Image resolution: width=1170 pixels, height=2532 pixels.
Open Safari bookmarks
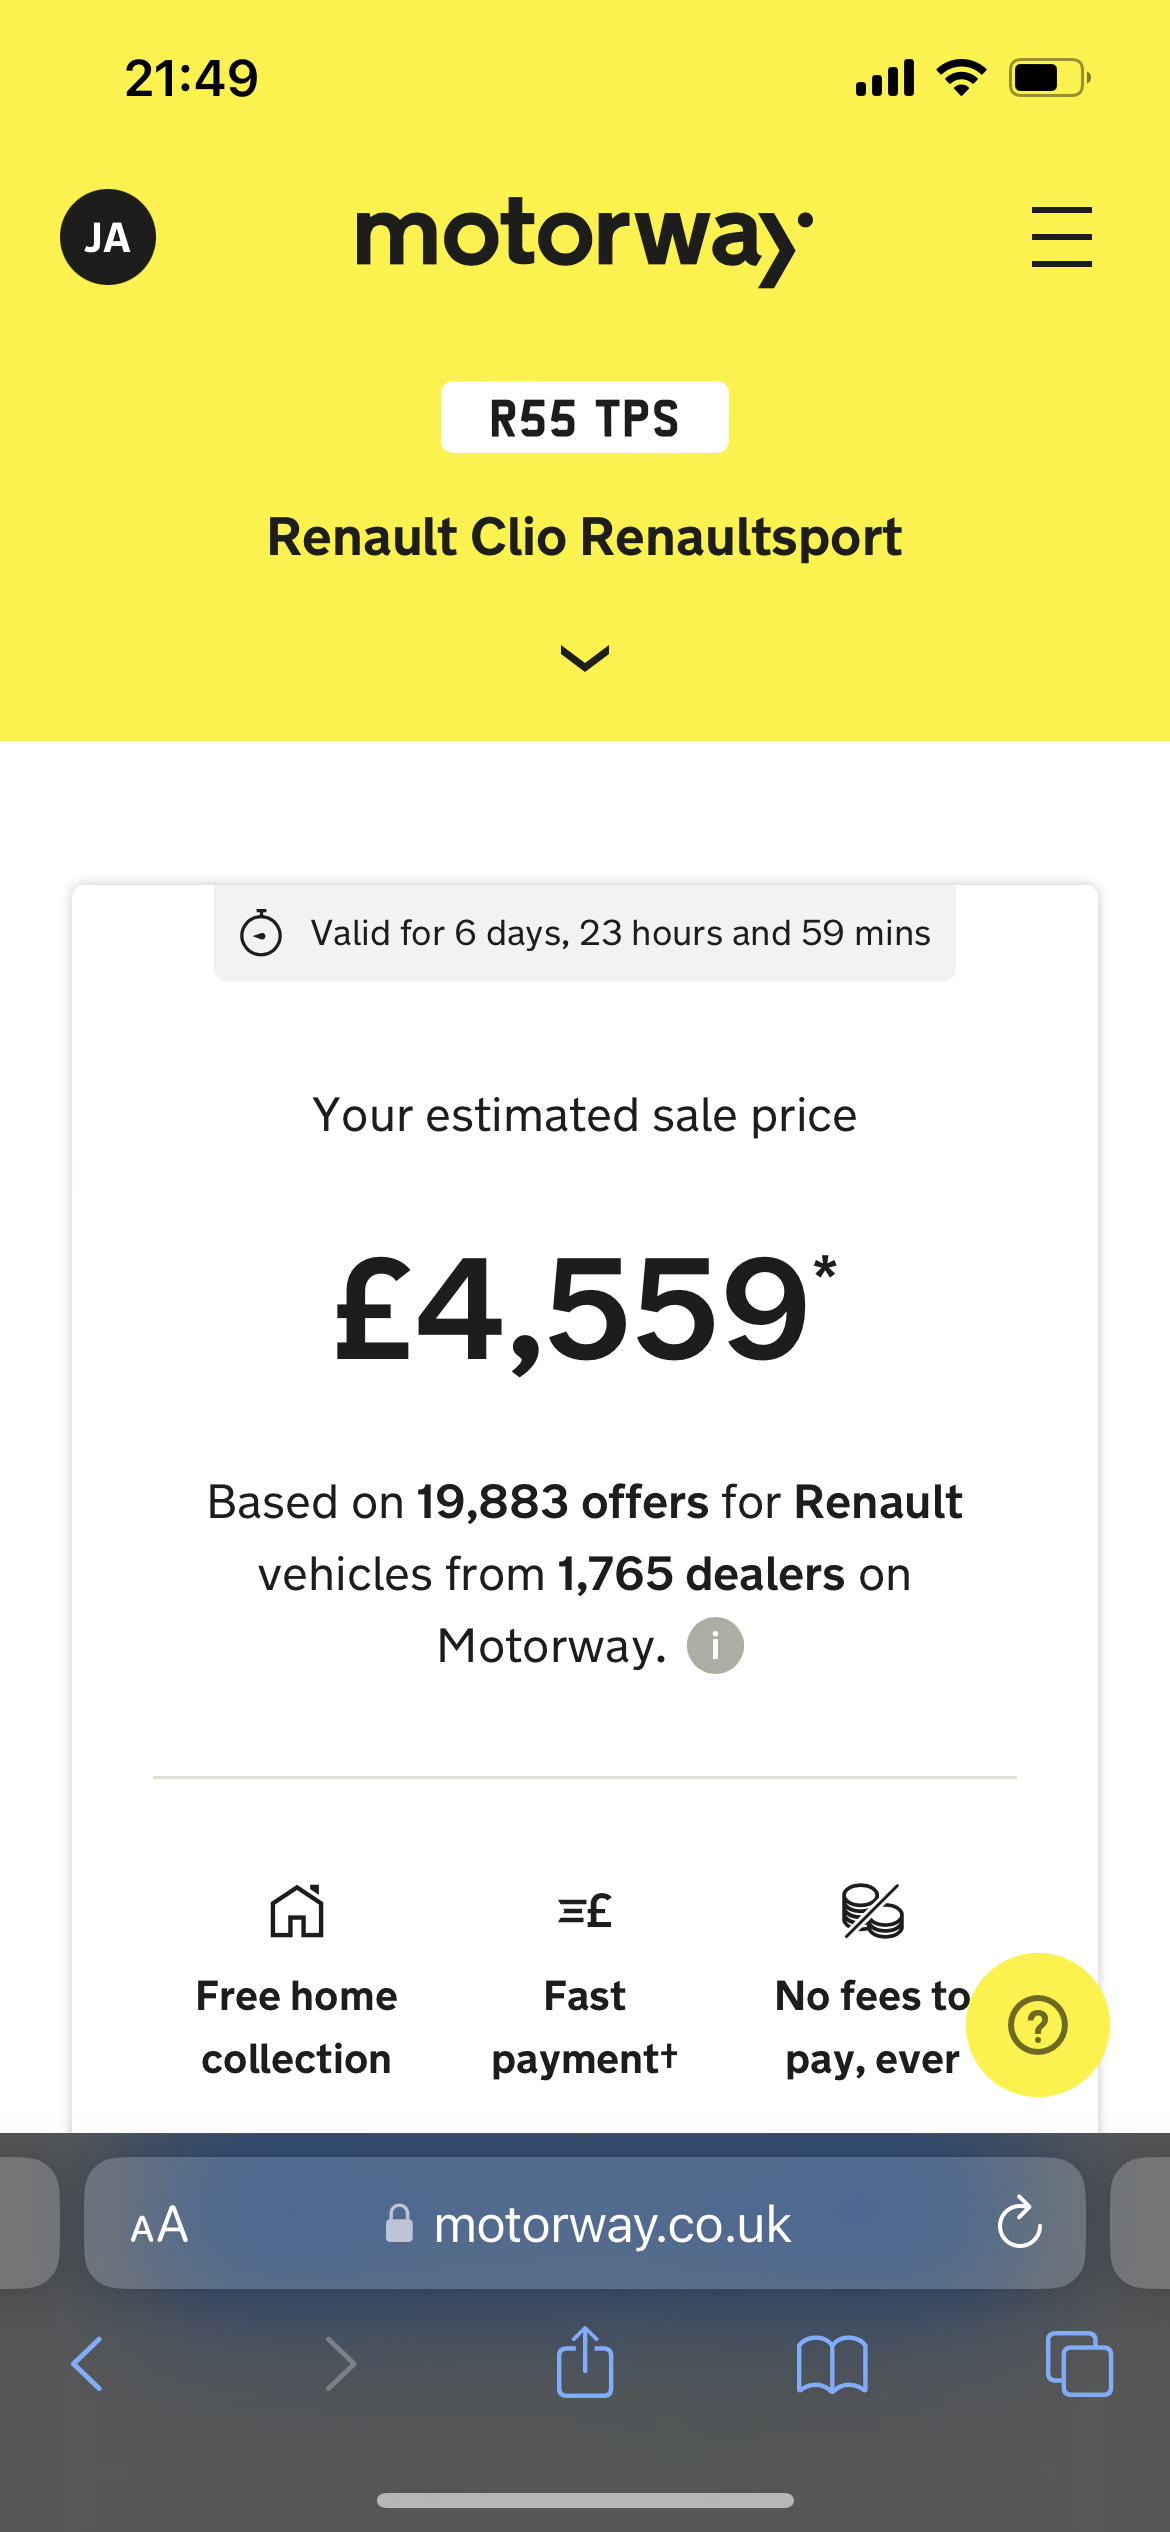point(832,2364)
